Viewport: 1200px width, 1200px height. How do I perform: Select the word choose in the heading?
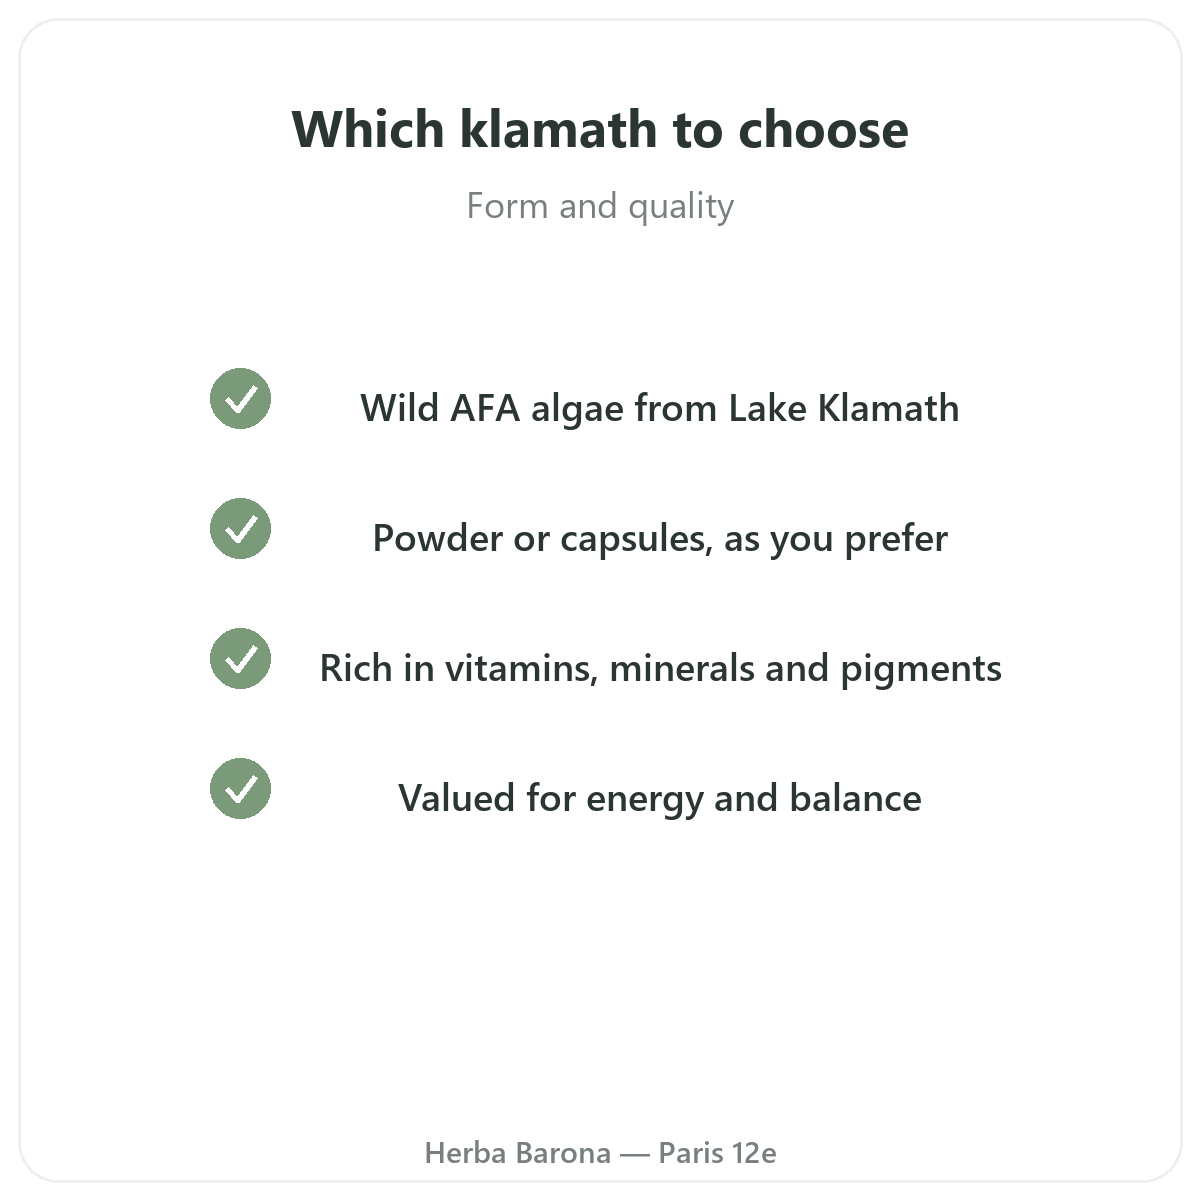tap(823, 129)
